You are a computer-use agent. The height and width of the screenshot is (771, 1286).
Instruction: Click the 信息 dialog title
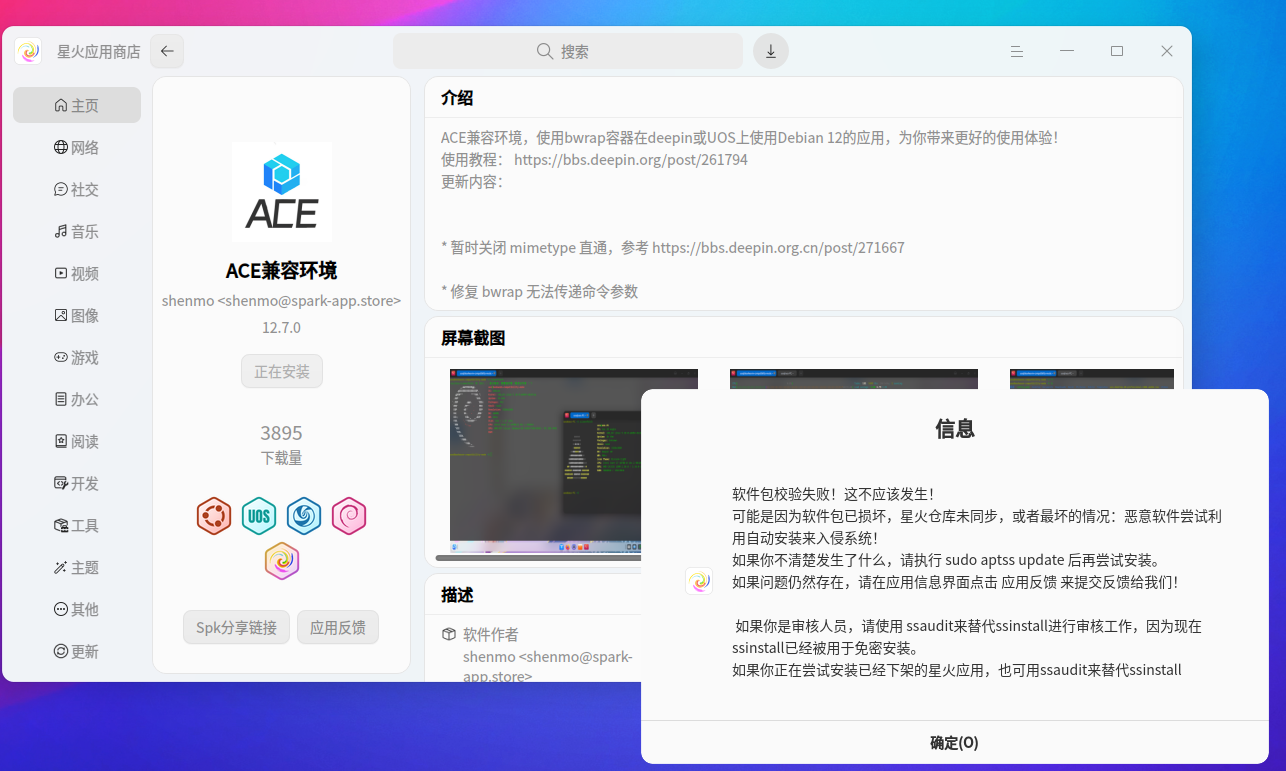tap(955, 428)
